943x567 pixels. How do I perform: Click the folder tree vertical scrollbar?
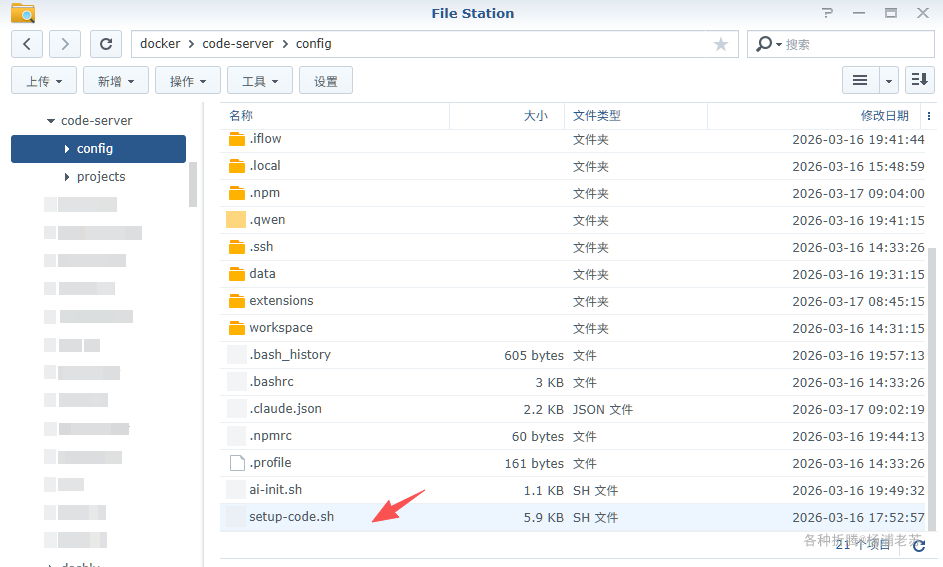tap(193, 185)
